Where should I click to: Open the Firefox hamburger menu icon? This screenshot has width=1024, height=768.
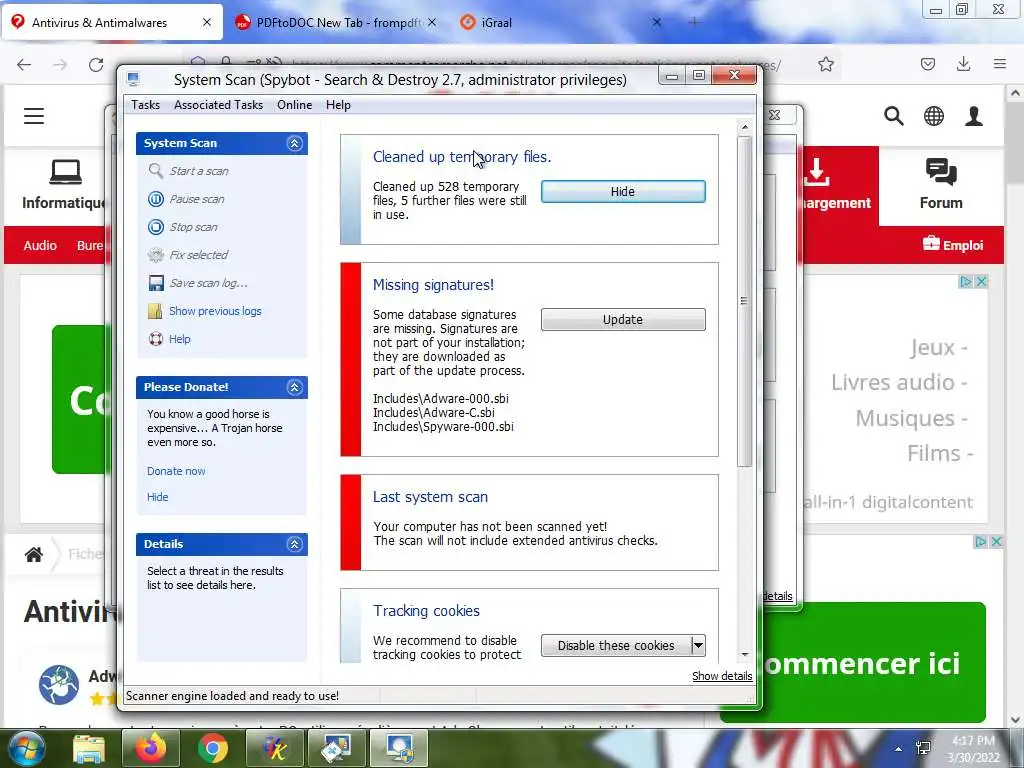999,64
